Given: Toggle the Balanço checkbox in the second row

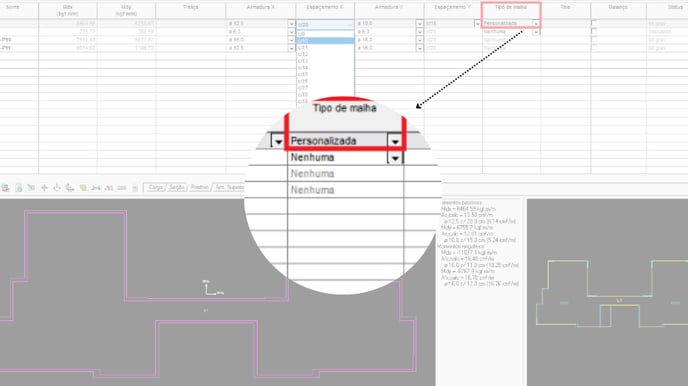Looking at the screenshot, I should (x=594, y=32).
